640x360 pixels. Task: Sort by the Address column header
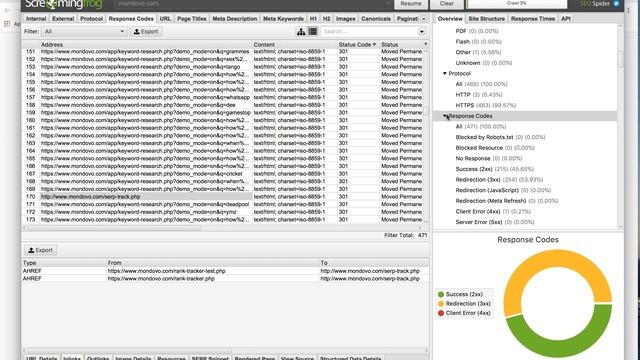[x=146, y=44]
